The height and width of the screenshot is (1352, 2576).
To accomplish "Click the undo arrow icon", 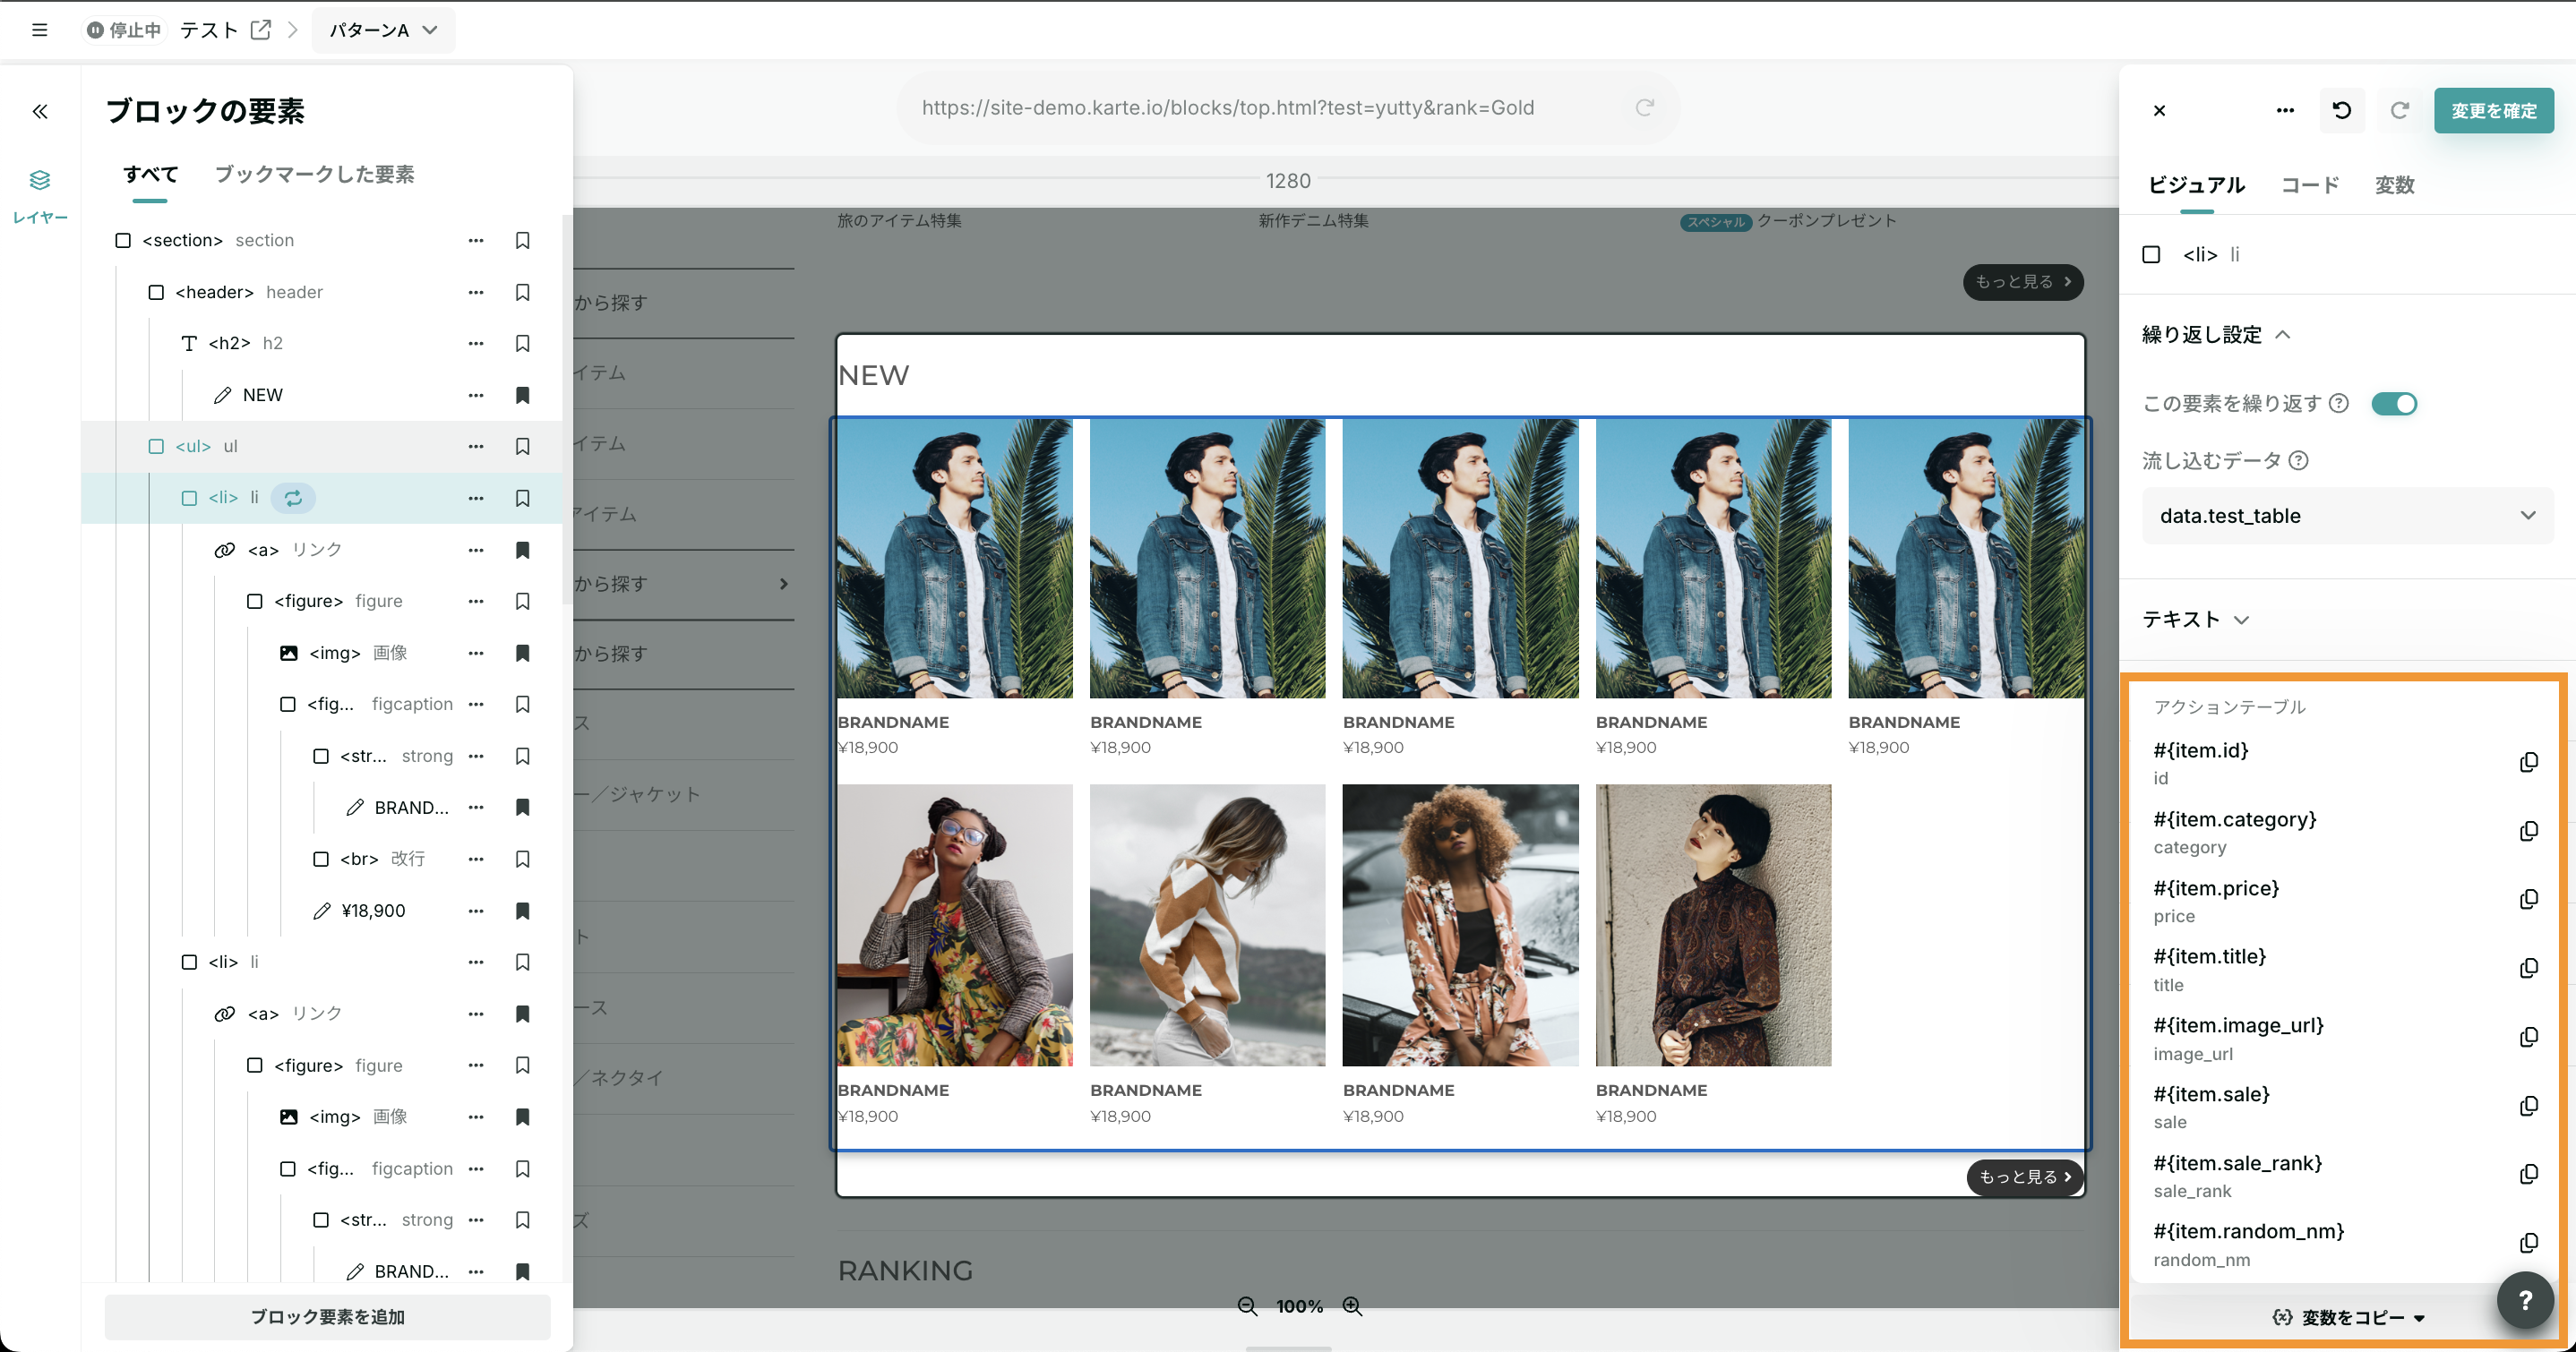I will [x=2341, y=110].
